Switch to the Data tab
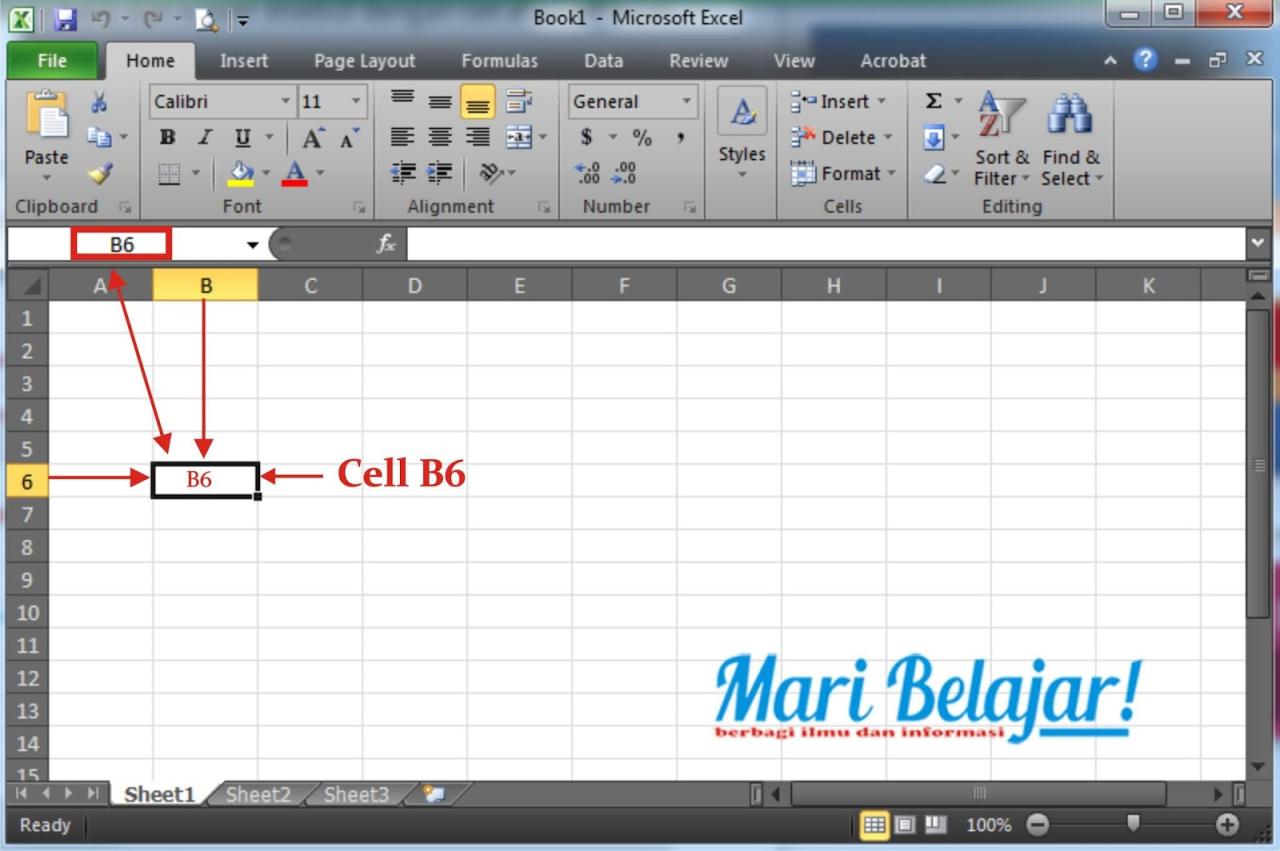Image resolution: width=1280 pixels, height=851 pixels. [x=603, y=61]
